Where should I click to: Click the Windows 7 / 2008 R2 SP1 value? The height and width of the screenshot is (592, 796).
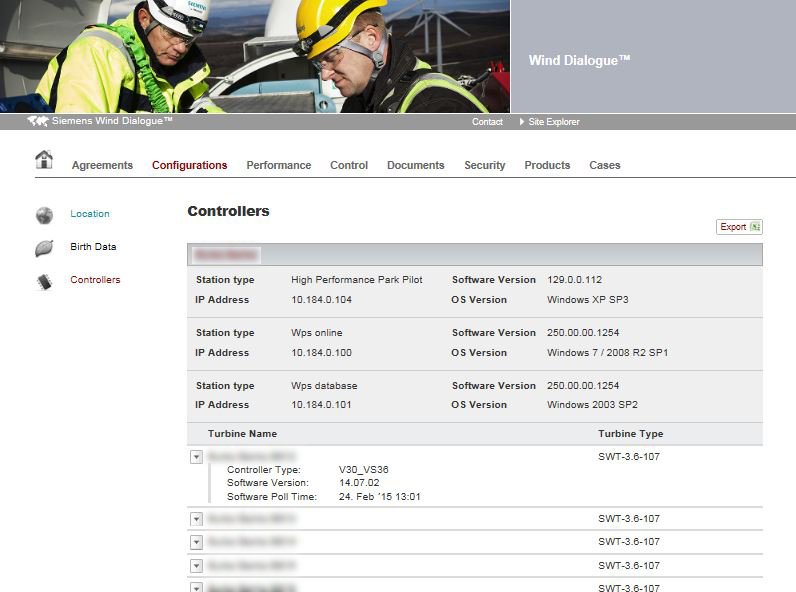pos(608,353)
